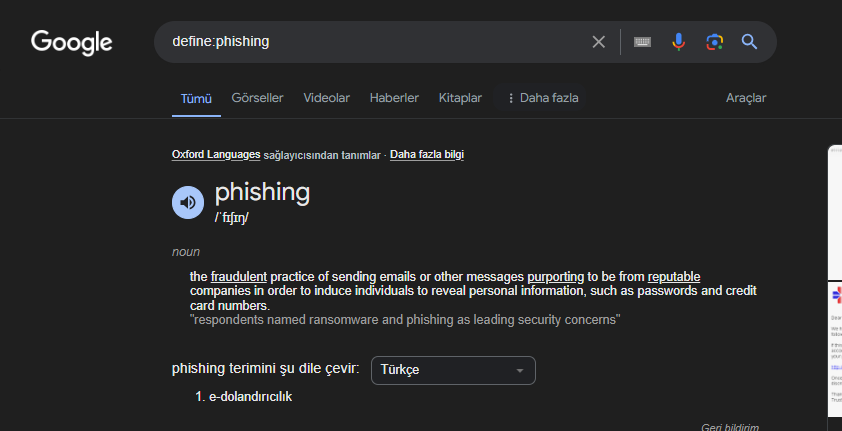Open the Araçlar tools option
Screen dimensions: 842x431
(746, 98)
